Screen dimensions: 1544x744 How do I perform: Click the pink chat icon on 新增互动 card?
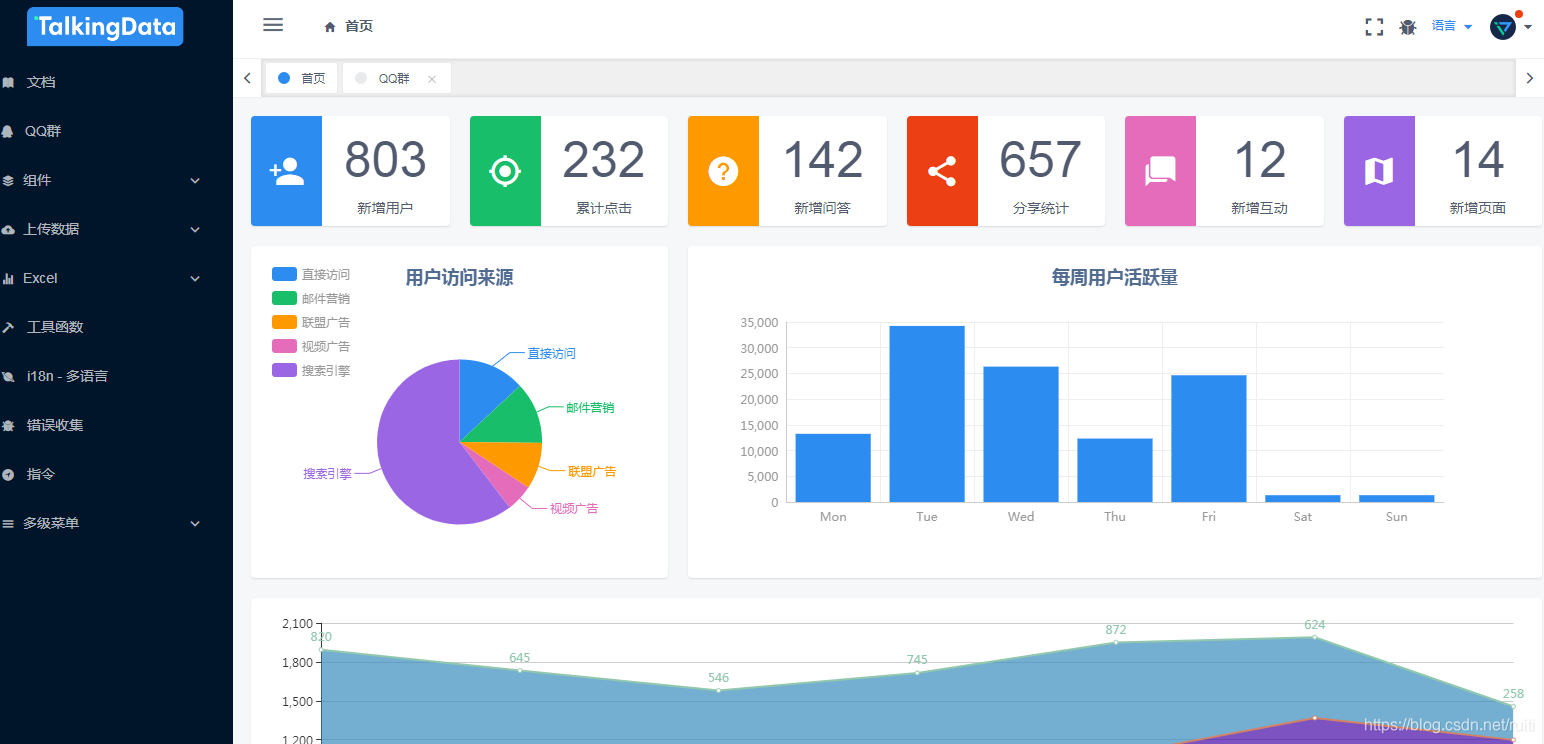click(1160, 171)
